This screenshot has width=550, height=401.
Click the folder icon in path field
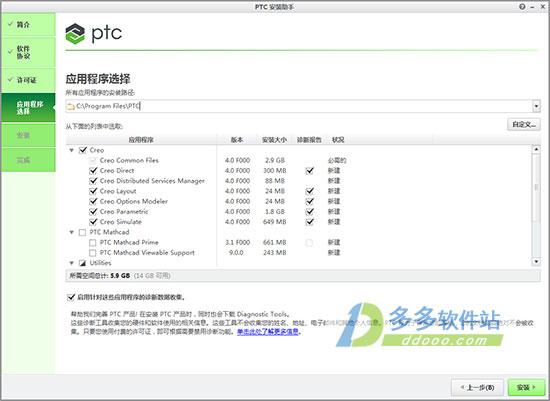[71, 106]
